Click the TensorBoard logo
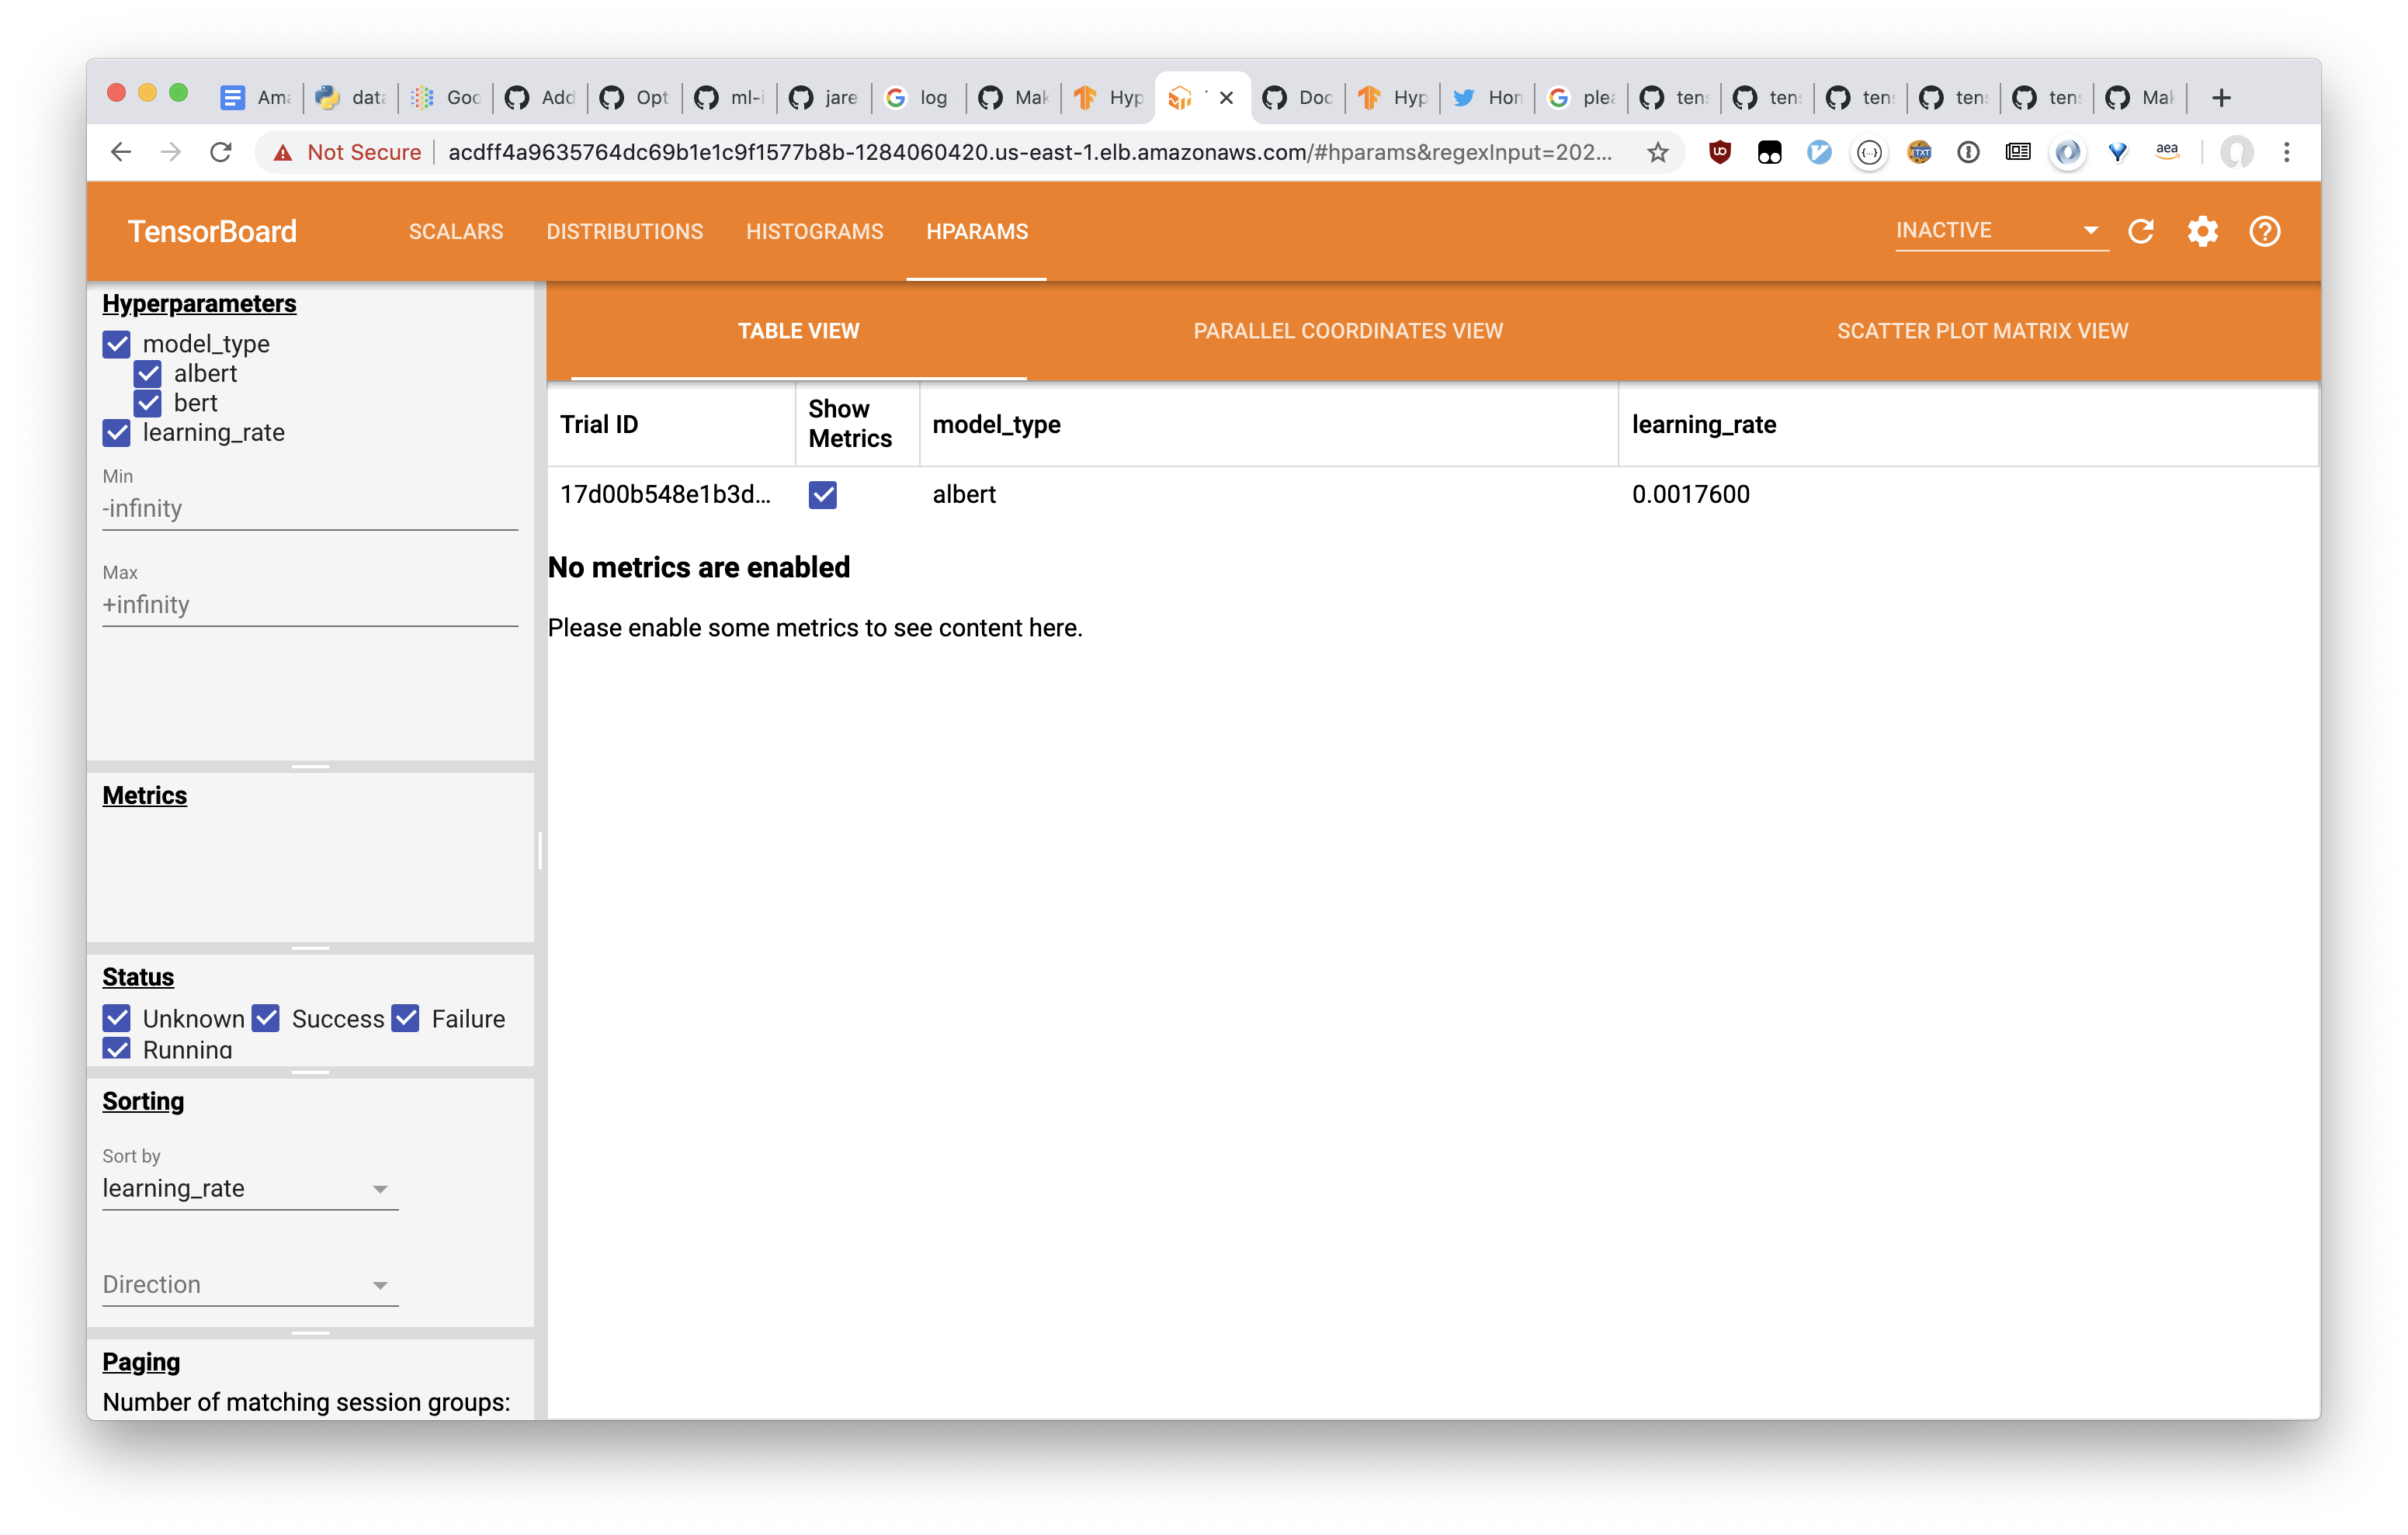This screenshot has height=1535, width=2408. pyautogui.click(x=212, y=231)
